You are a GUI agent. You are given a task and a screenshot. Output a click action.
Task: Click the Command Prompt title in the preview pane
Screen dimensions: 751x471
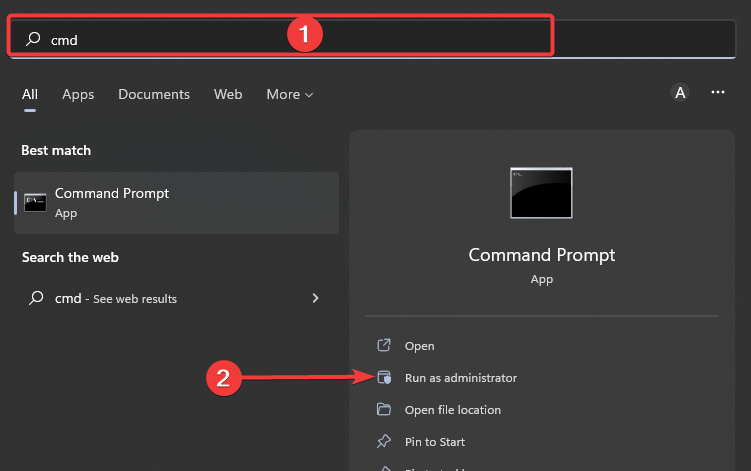point(542,255)
